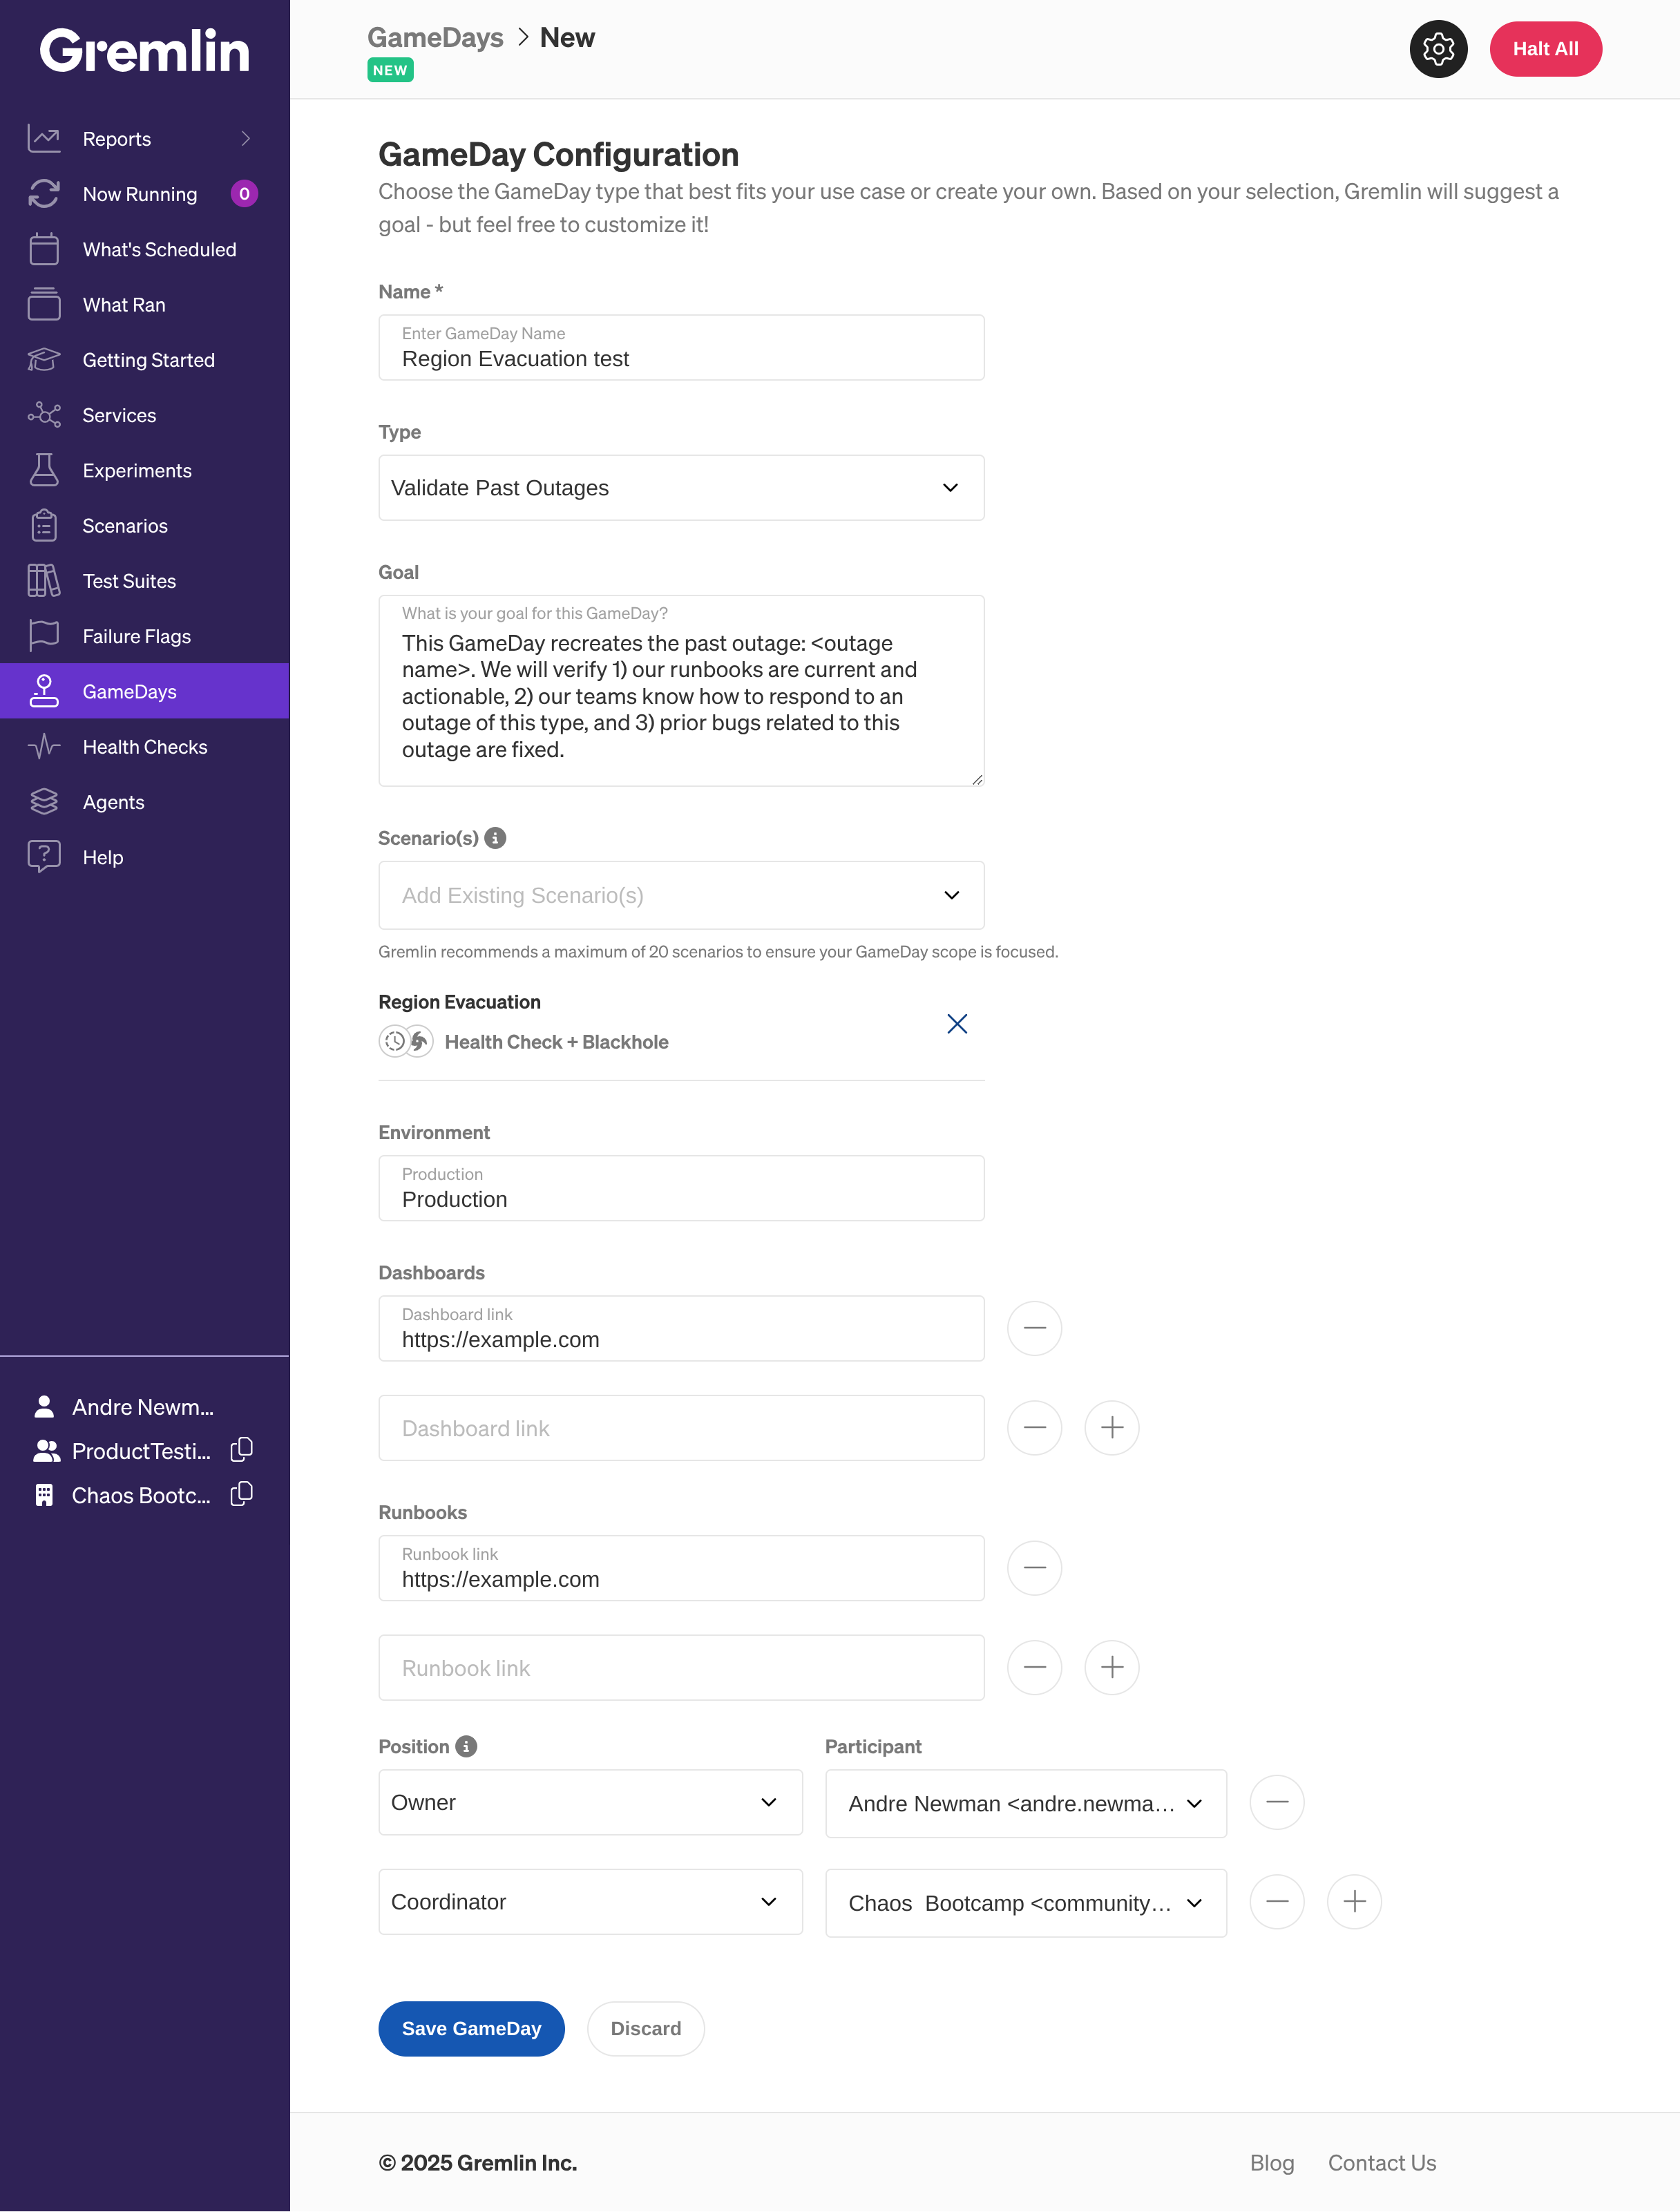Expand the Reports submenu chevron
Viewport: 1680px width, 2212px height.
point(246,139)
